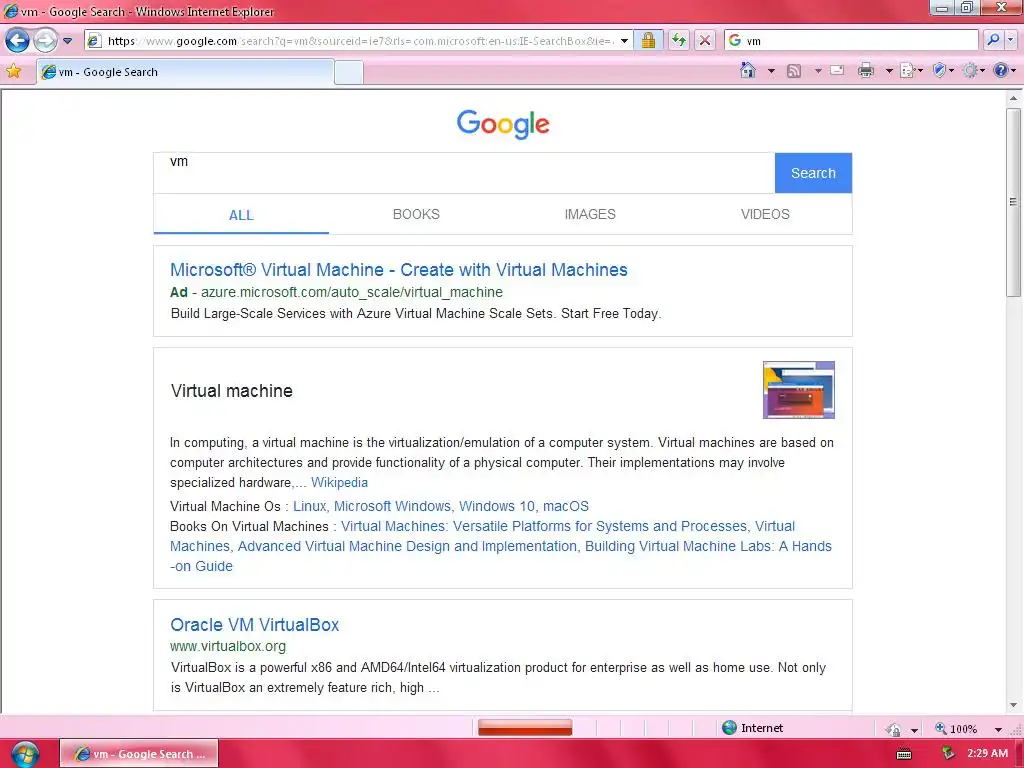Click the Virtual machine panel heading
The width and height of the screenshot is (1024, 768).
[x=232, y=391]
